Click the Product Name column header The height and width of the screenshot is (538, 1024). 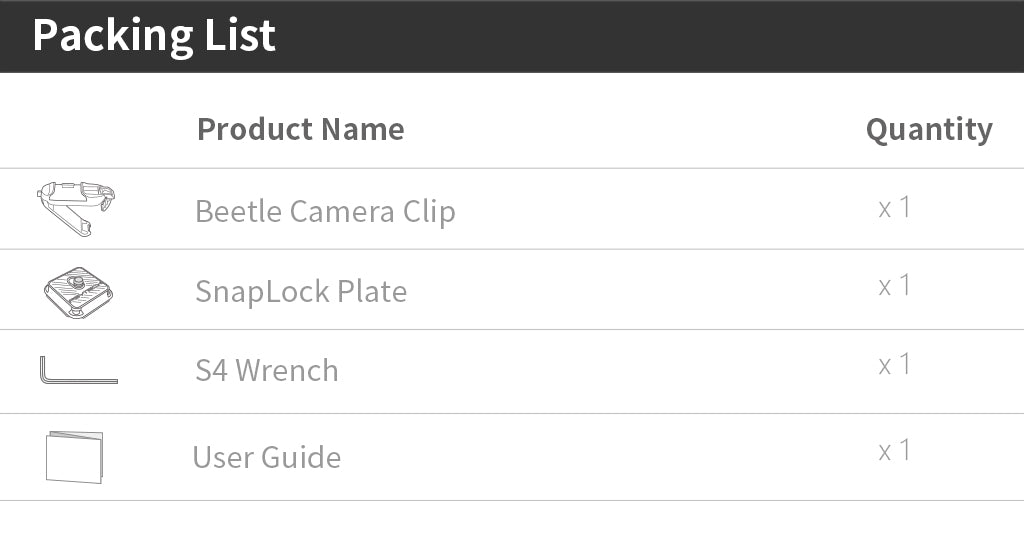(x=301, y=129)
